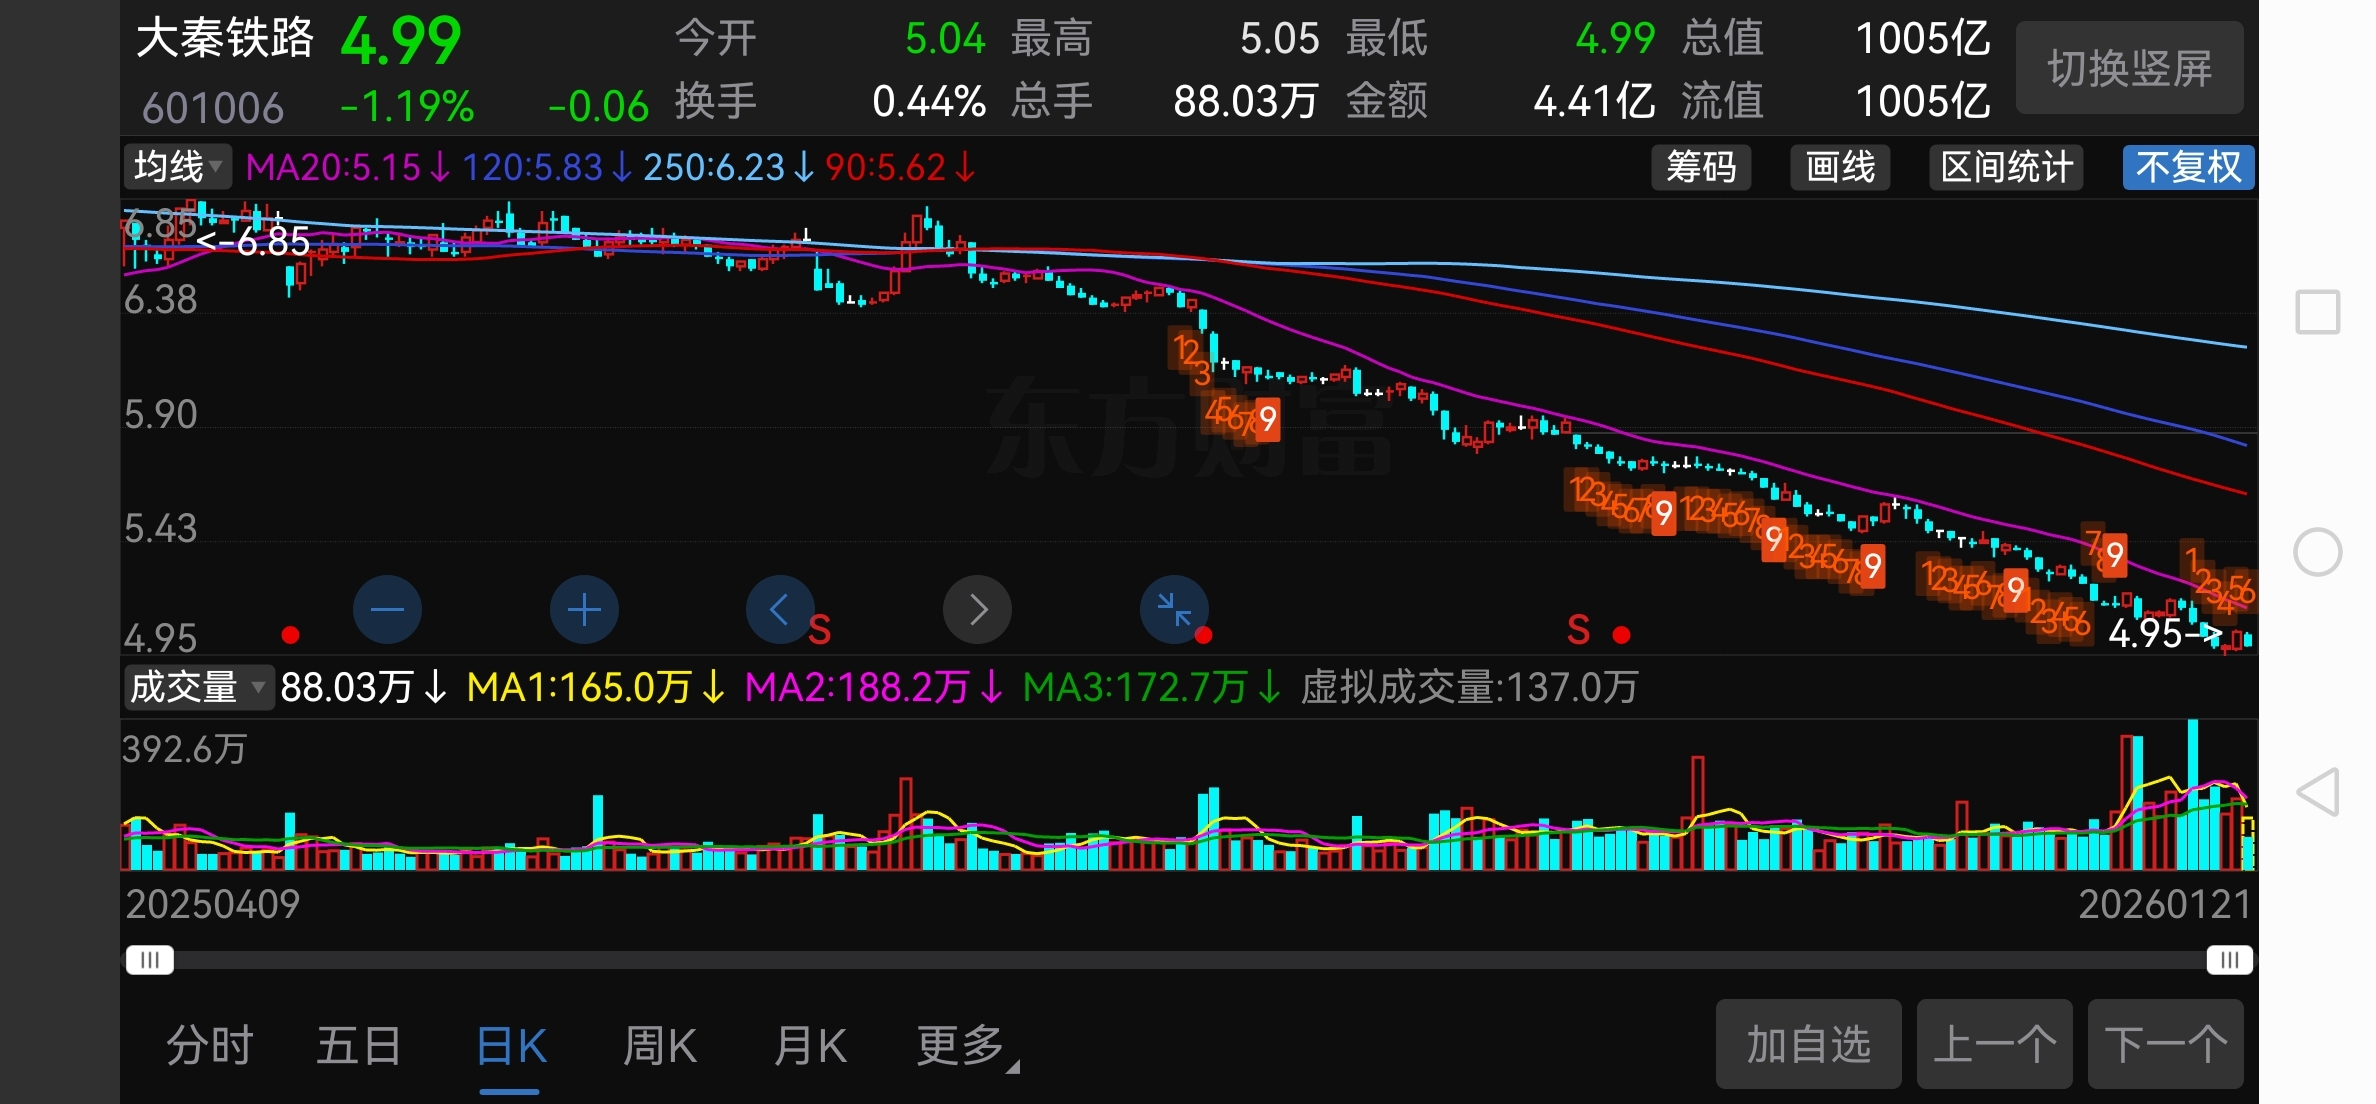Click the 切换竖屏 button
Viewport: 2376px width, 1104px height.
(x=2129, y=68)
